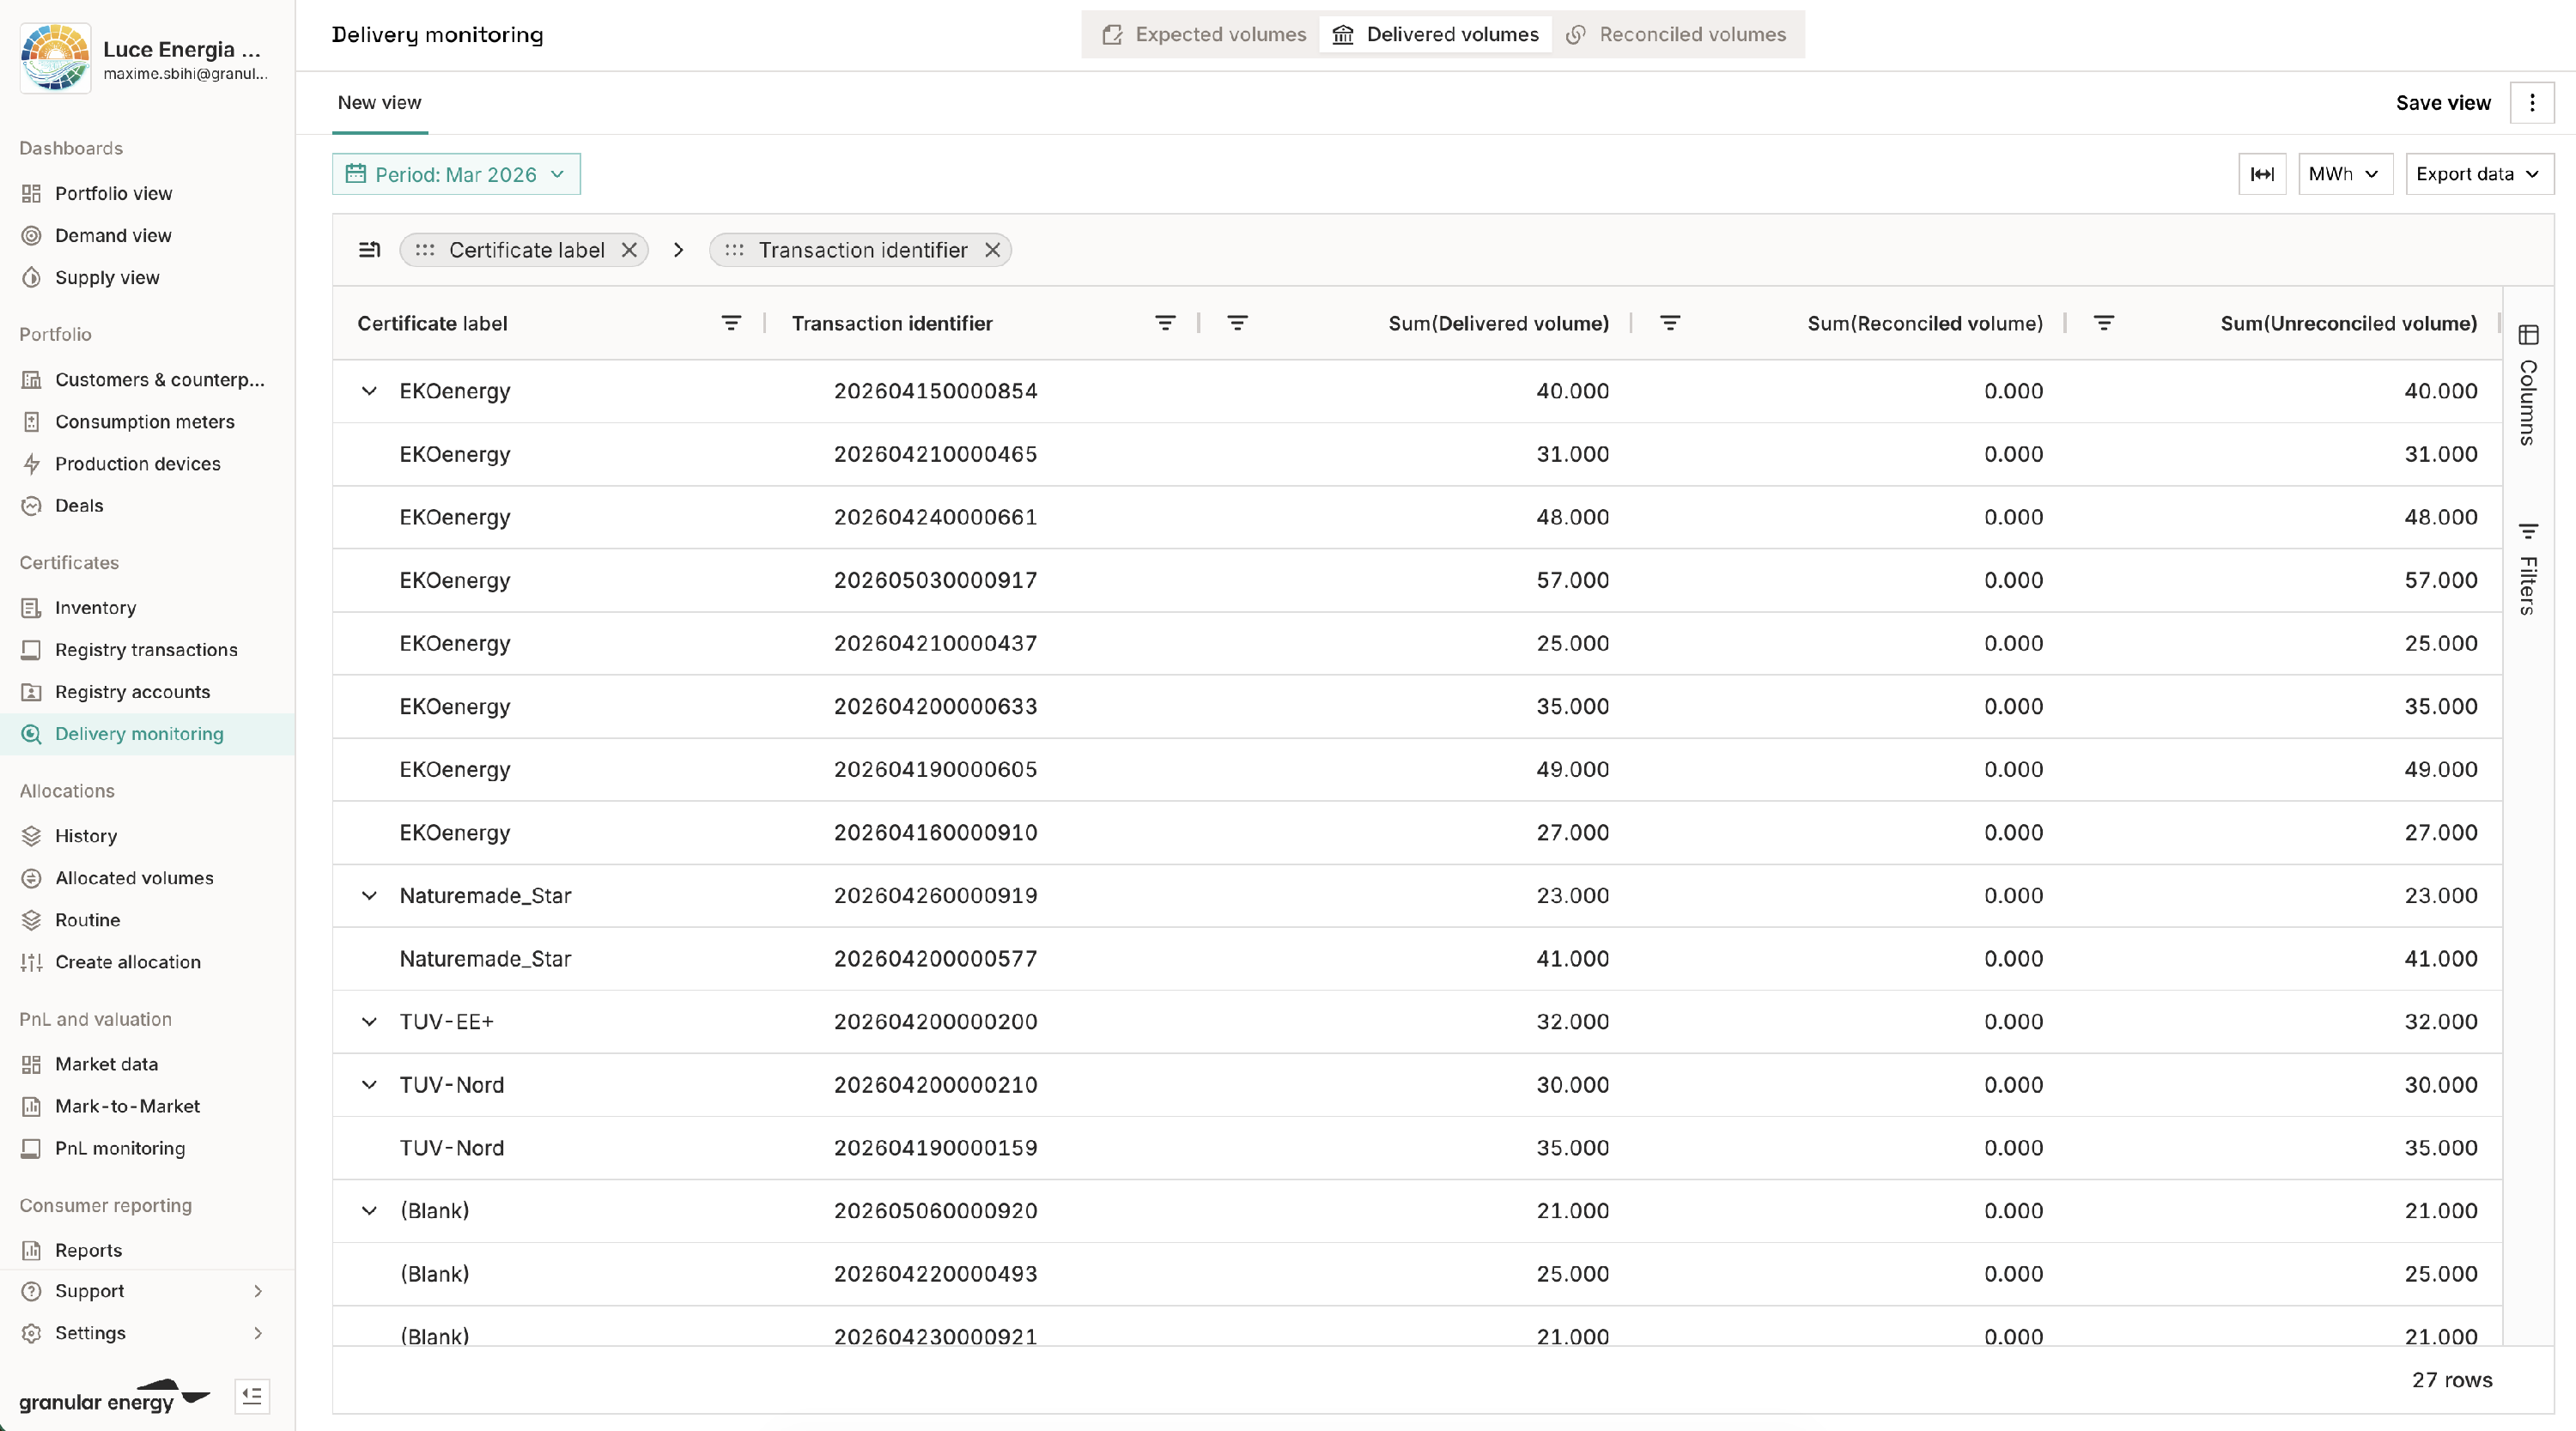Viewport: 2576px width, 1431px height.
Task: Open the Columns side panel
Action: pyautogui.click(x=2528, y=385)
